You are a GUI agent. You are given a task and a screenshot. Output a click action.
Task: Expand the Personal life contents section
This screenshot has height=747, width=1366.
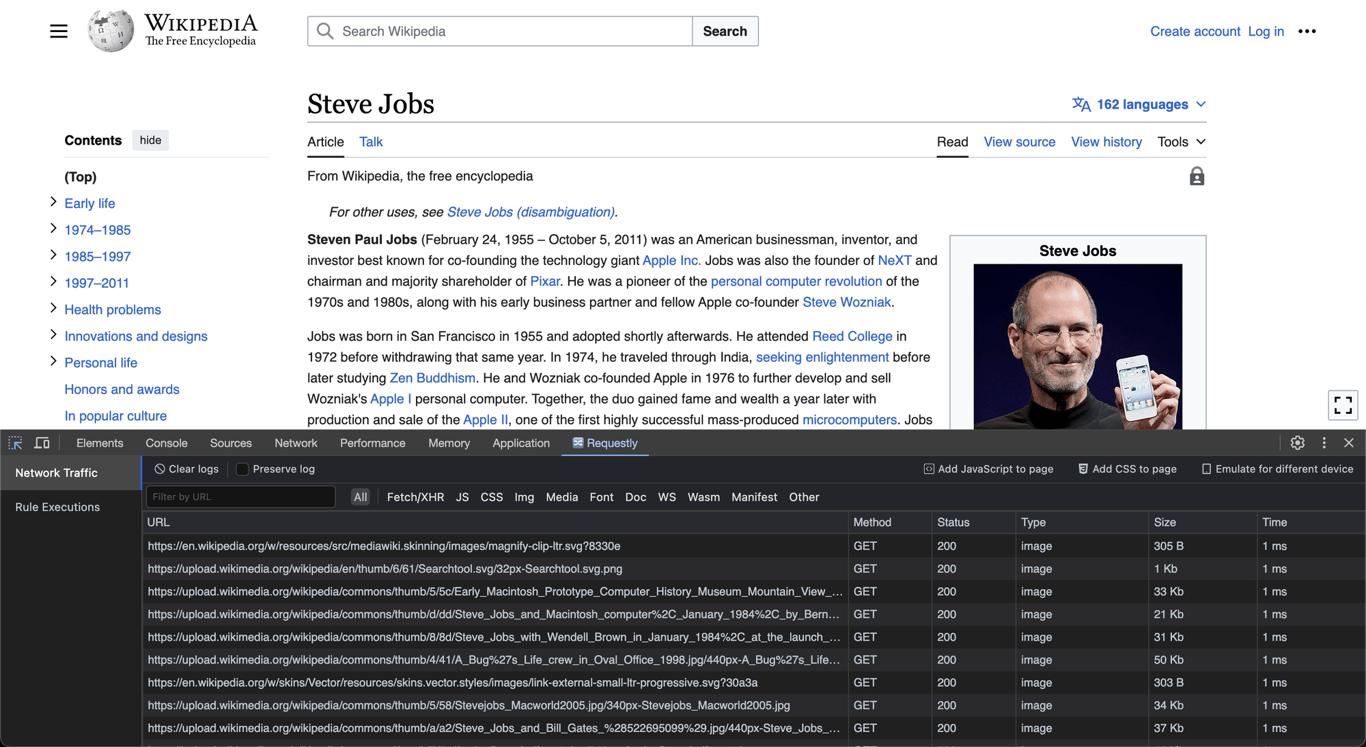coord(53,362)
